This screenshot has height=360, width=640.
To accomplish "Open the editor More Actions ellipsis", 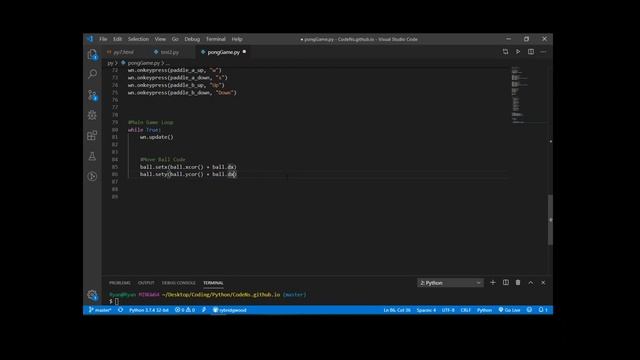I will coord(543,52).
